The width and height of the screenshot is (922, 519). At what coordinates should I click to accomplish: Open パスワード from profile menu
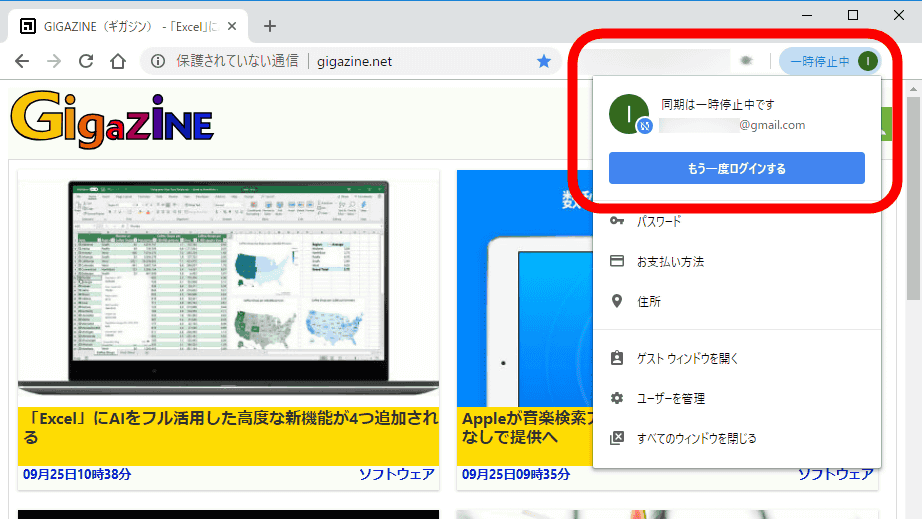(x=659, y=221)
